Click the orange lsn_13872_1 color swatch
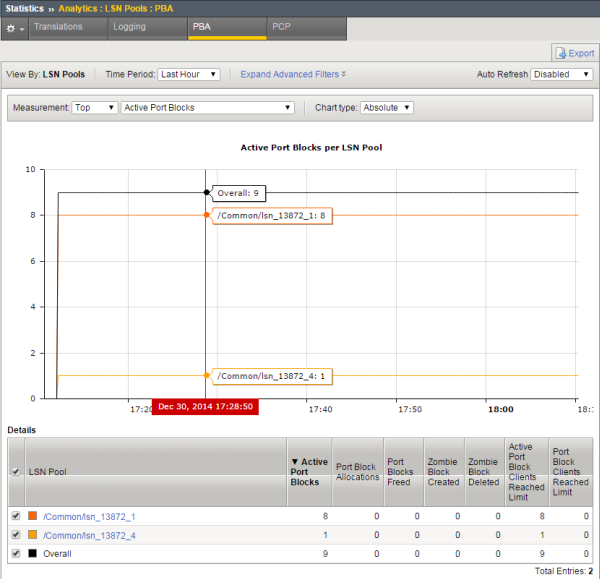Image resolution: width=600 pixels, height=579 pixels. 32,516
